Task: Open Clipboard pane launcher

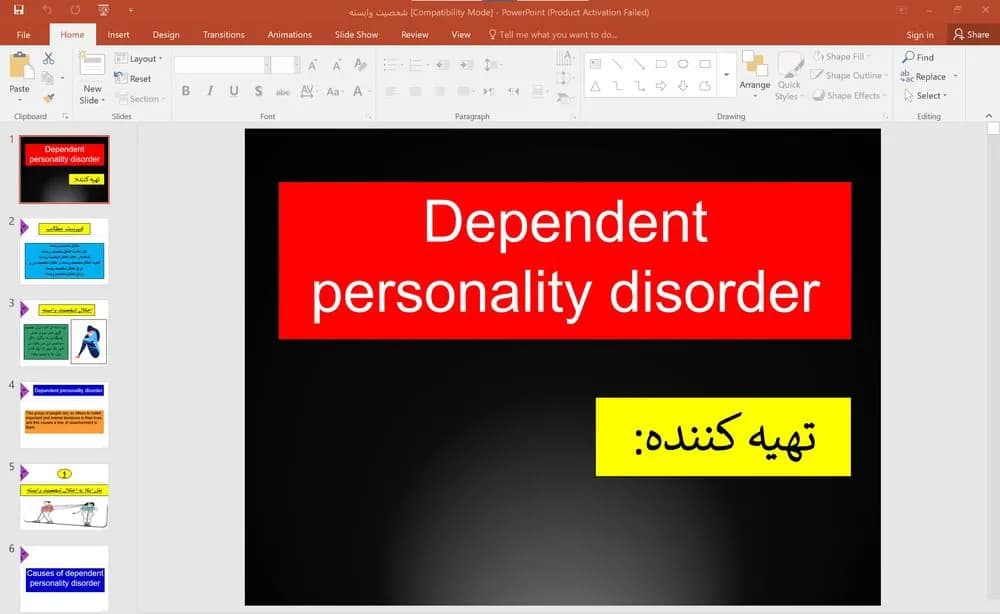Action: coord(65,116)
